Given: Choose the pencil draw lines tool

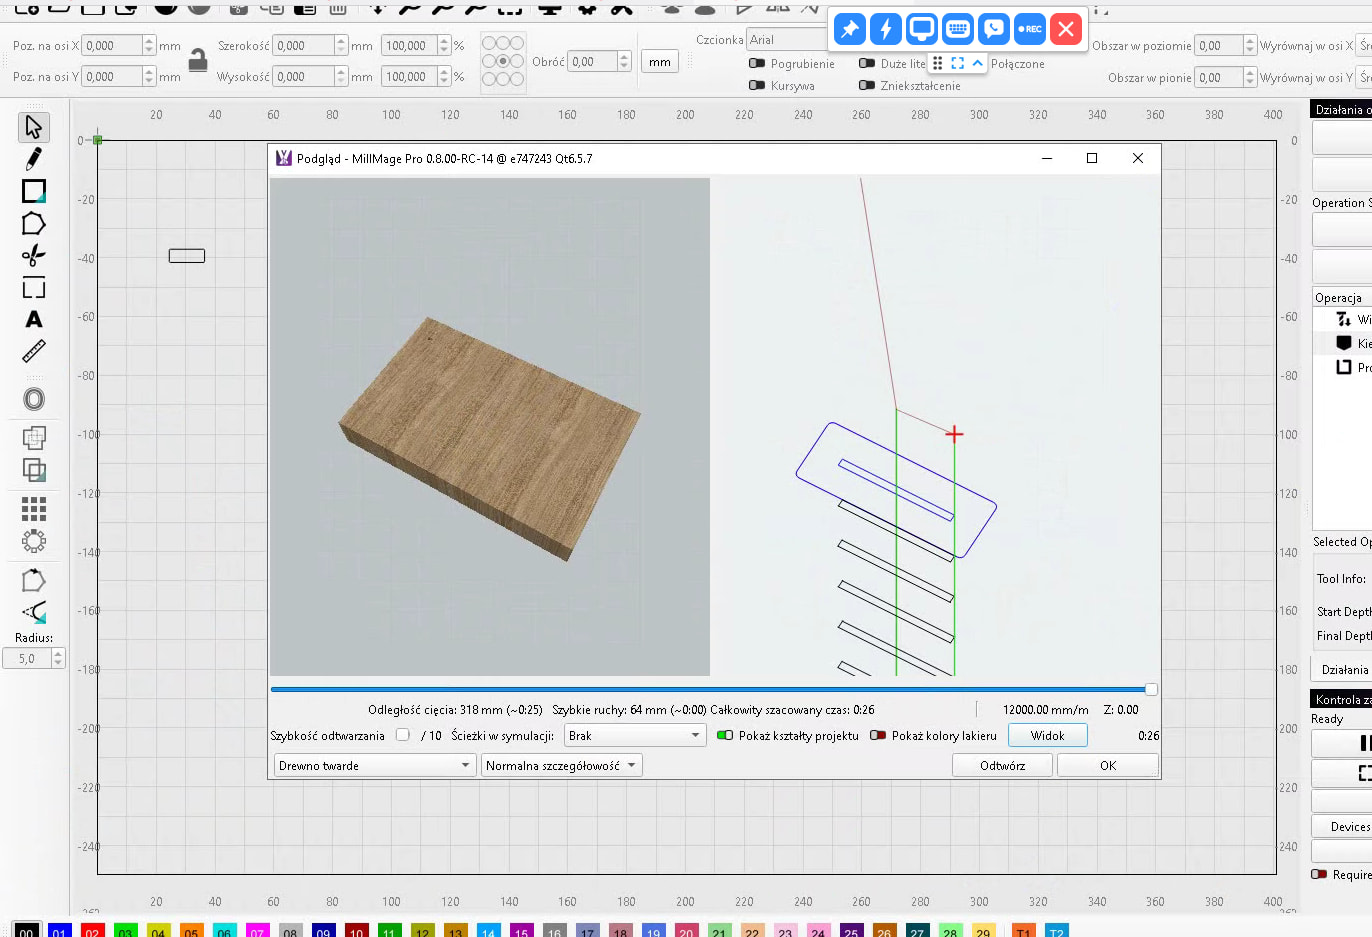Looking at the screenshot, I should click(33, 159).
